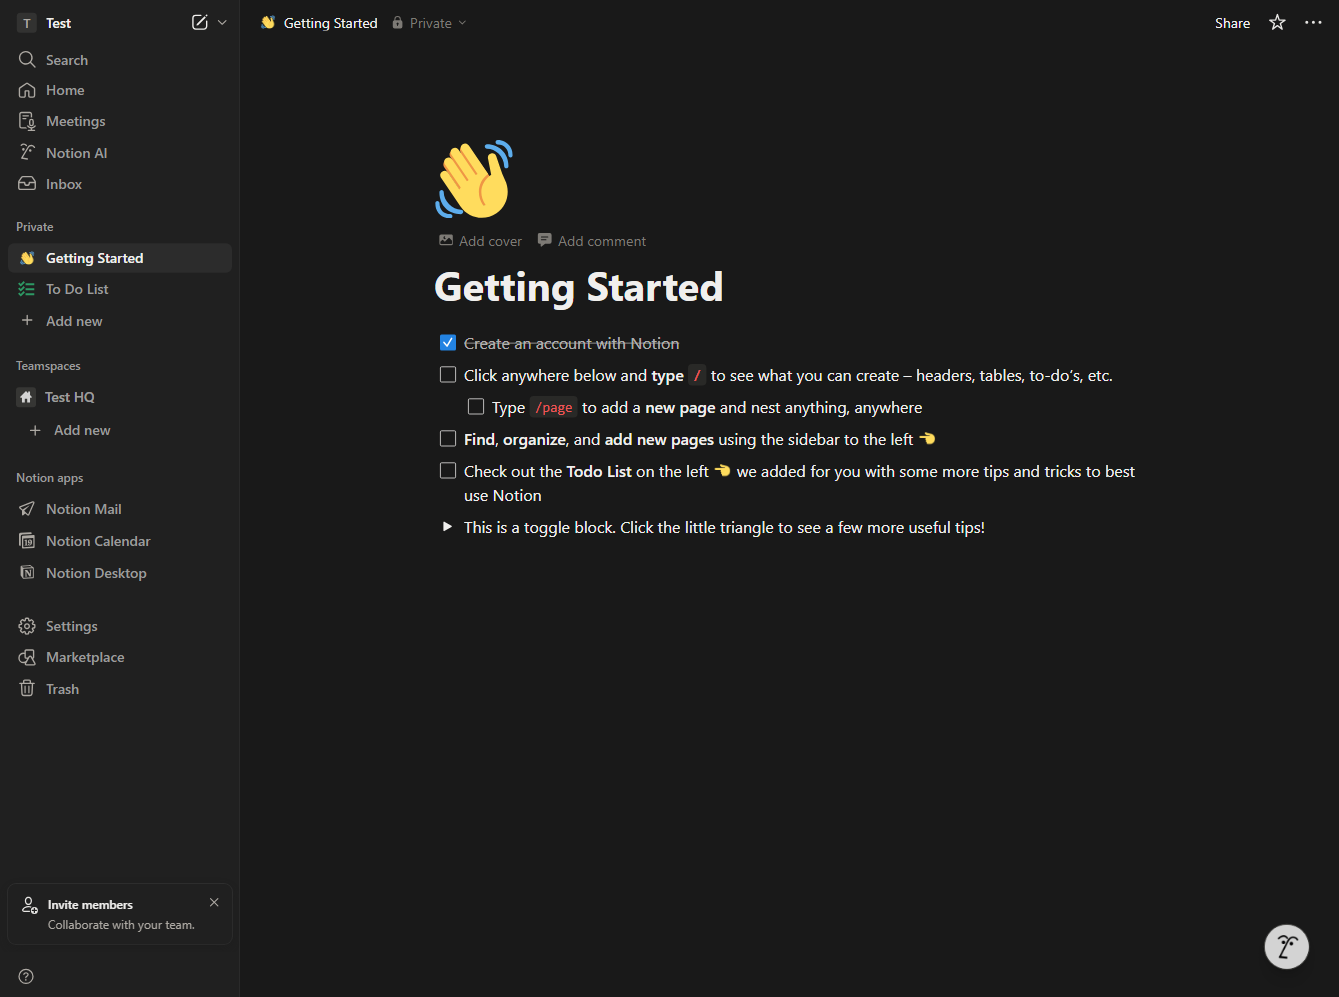Image resolution: width=1339 pixels, height=997 pixels.
Task: Open To Do List page in sidebar
Action: pyautogui.click(x=77, y=289)
